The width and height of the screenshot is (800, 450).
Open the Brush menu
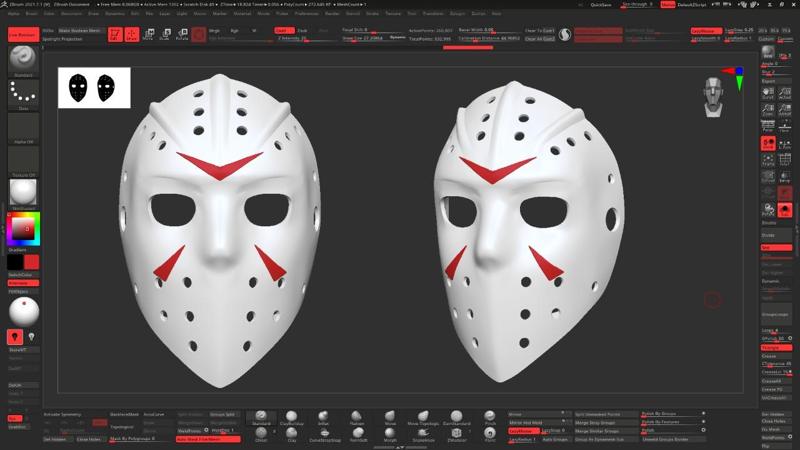[32, 14]
